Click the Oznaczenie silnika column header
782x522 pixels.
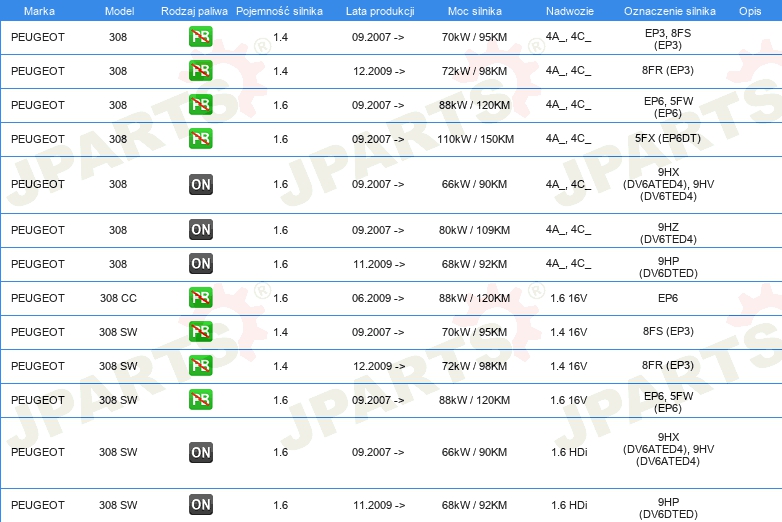pos(669,11)
